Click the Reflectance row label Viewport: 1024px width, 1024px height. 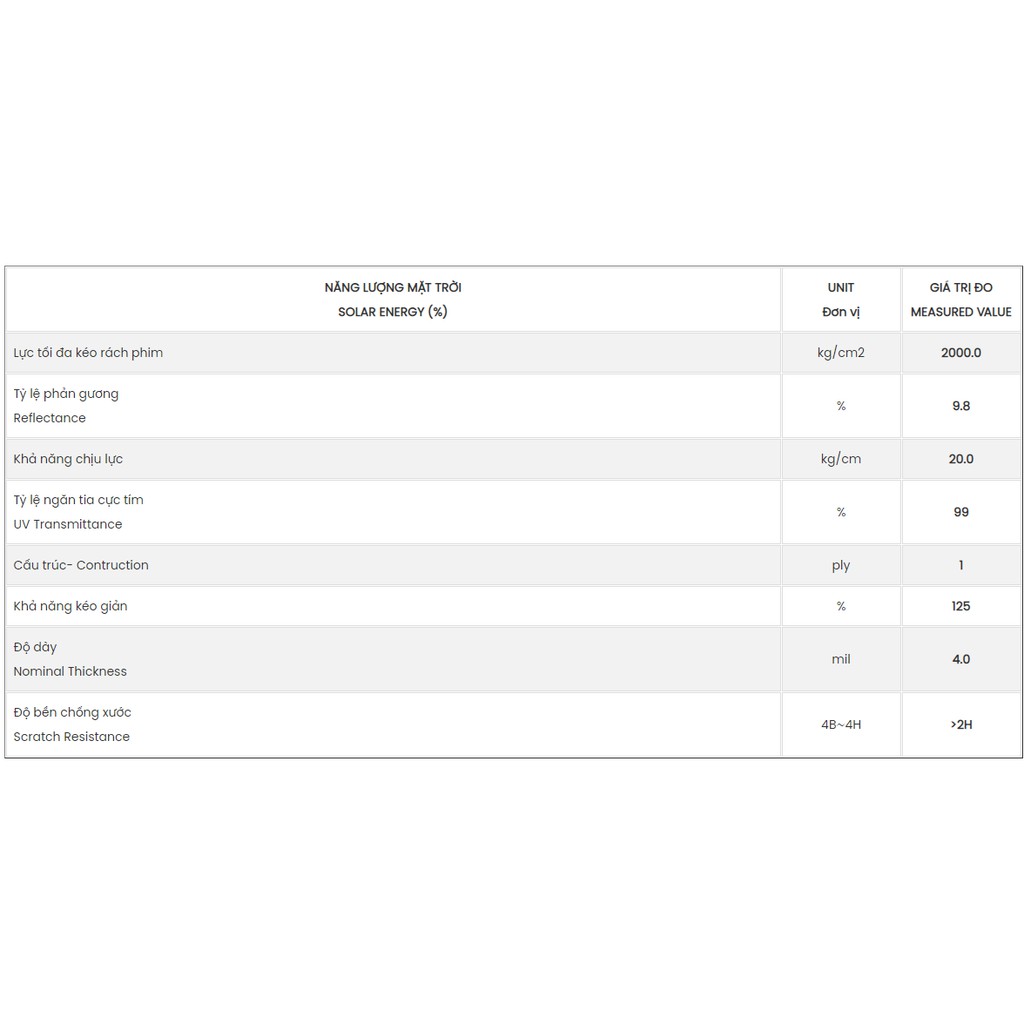click(50, 418)
